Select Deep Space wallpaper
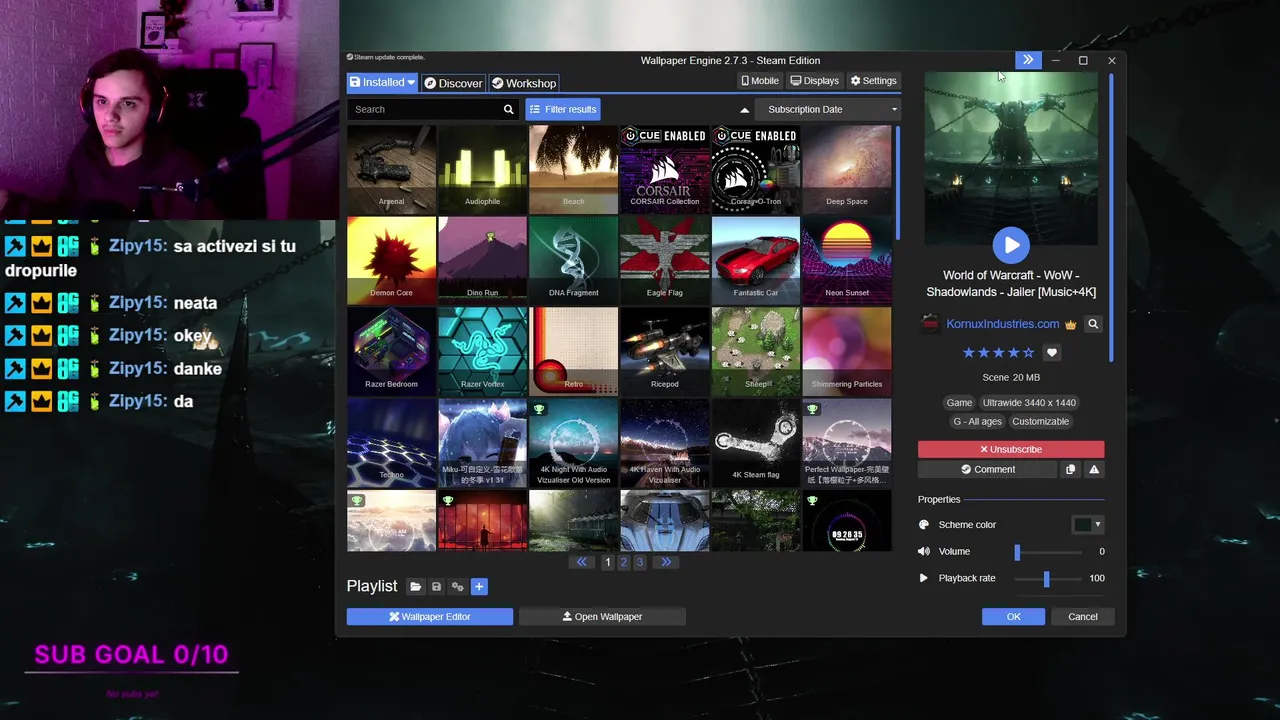 (x=846, y=169)
